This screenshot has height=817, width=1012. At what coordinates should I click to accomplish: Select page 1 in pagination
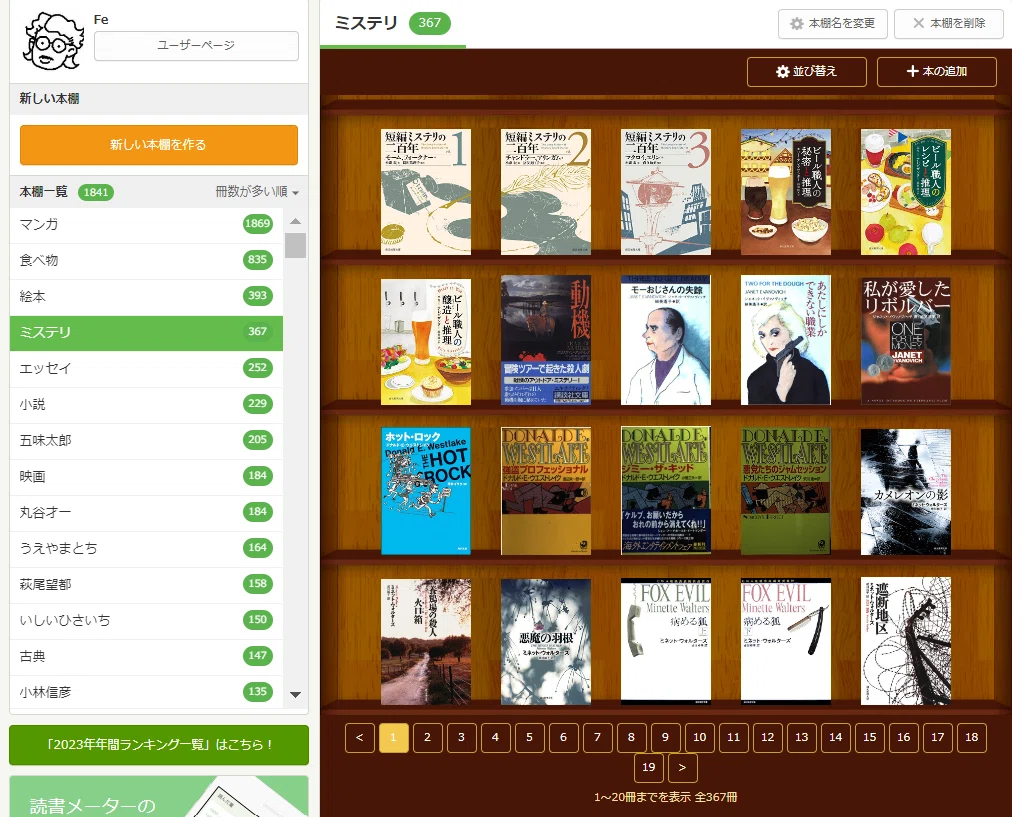coord(394,738)
